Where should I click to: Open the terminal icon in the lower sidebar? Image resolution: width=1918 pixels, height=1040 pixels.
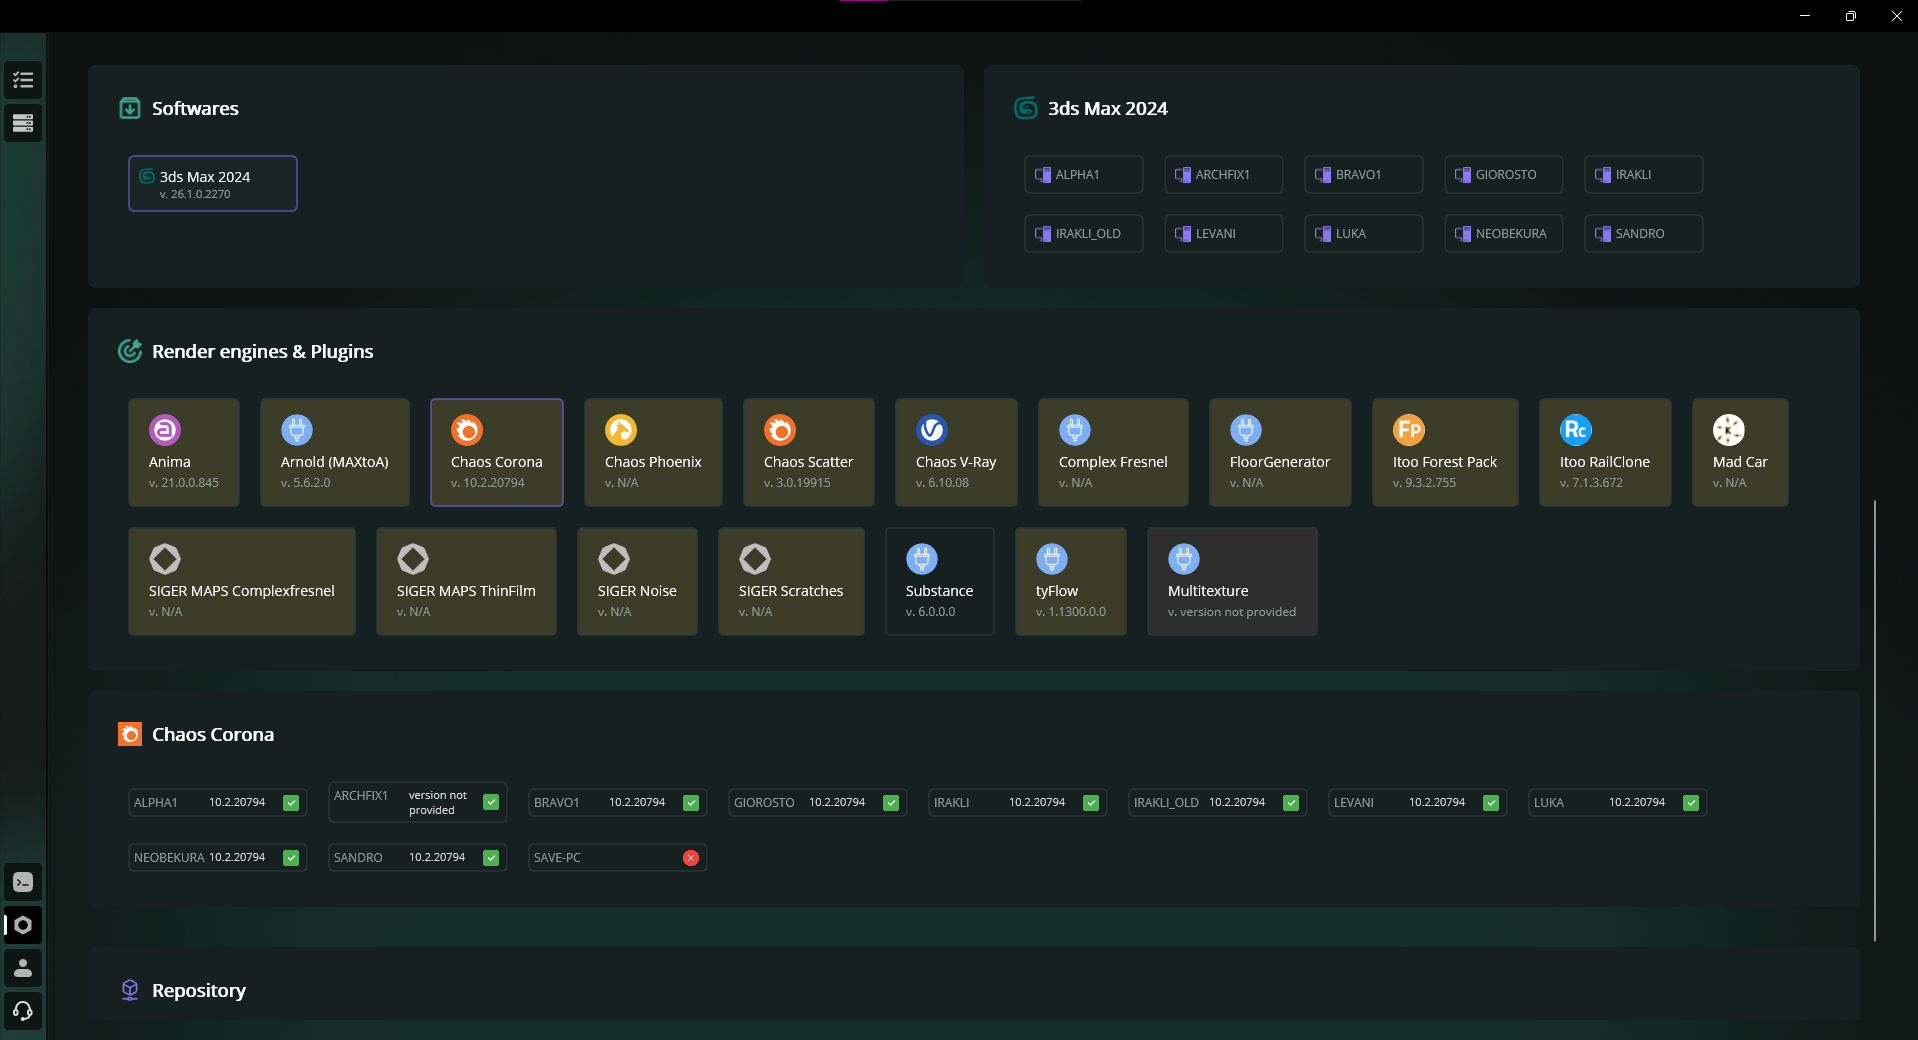click(x=23, y=882)
